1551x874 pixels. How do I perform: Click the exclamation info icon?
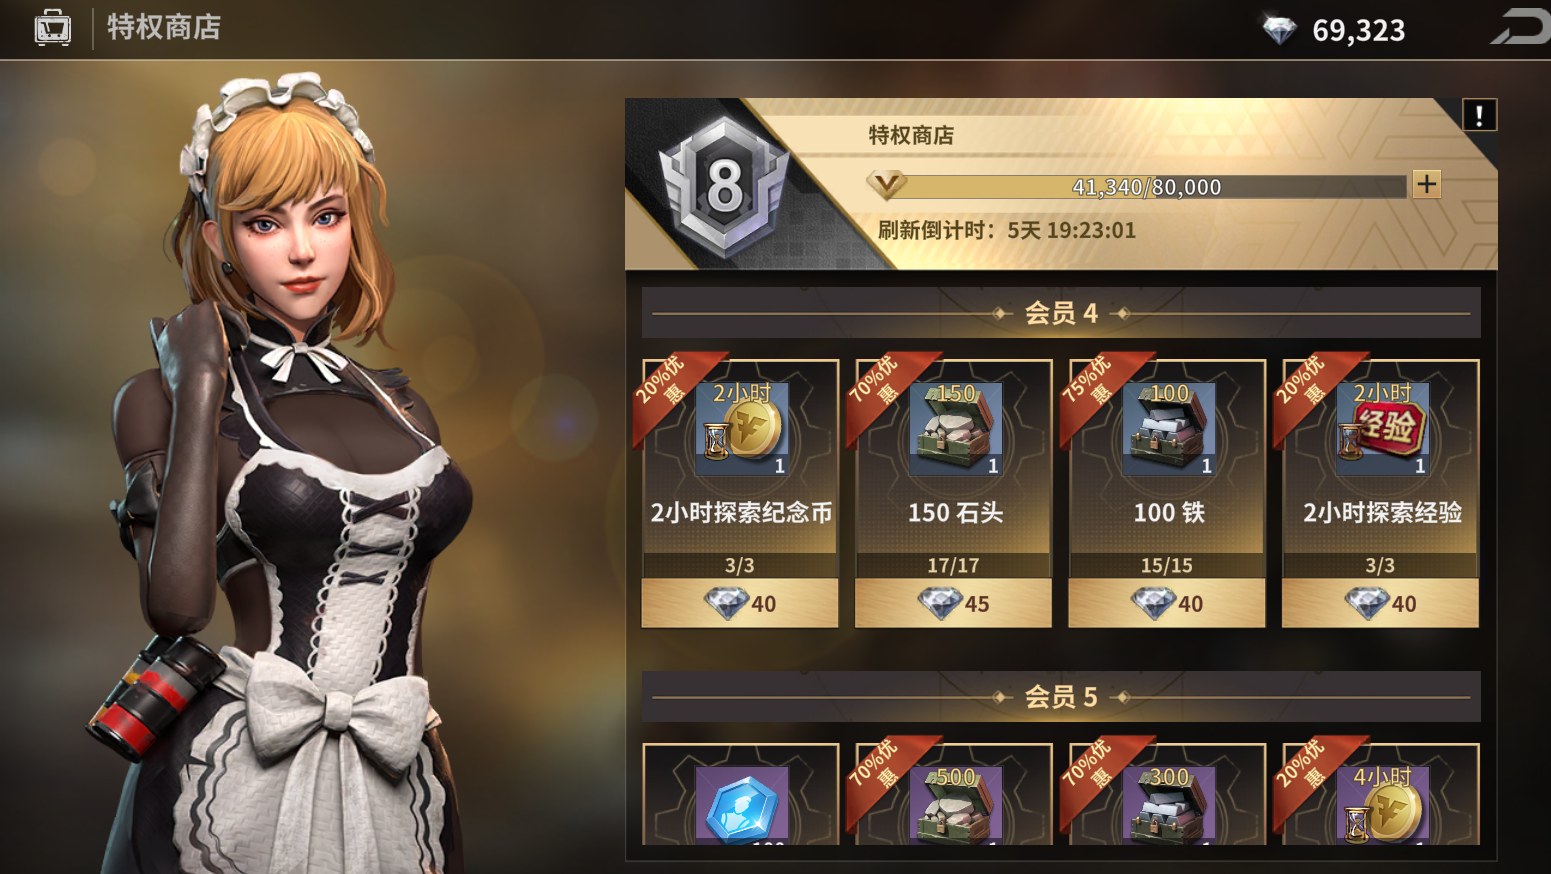coord(1479,115)
